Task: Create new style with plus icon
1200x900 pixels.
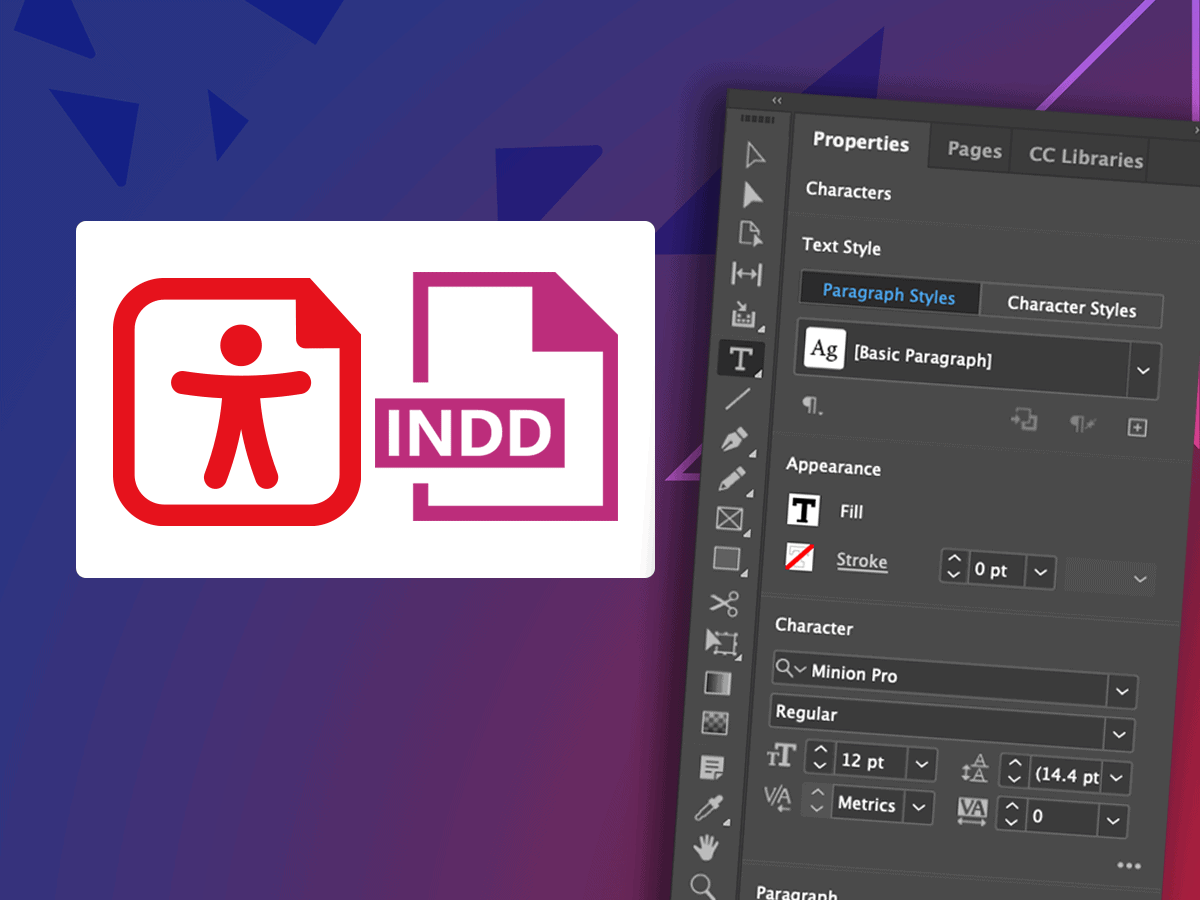Action: [1137, 427]
